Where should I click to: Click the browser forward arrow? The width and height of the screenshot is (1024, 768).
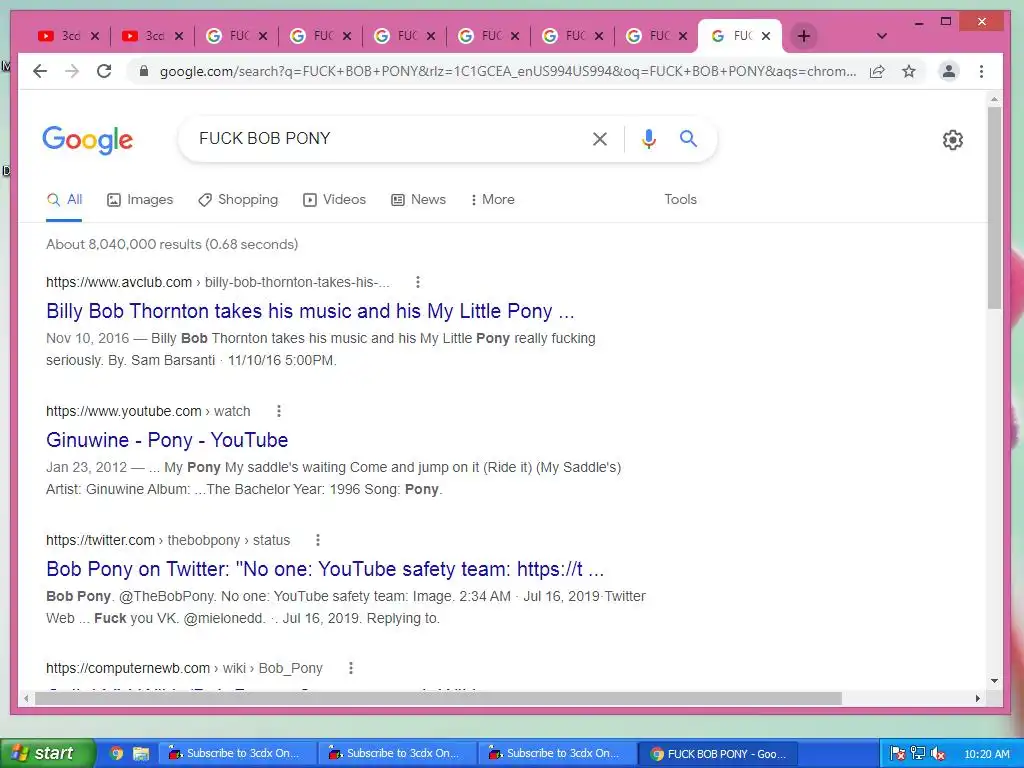coord(72,71)
